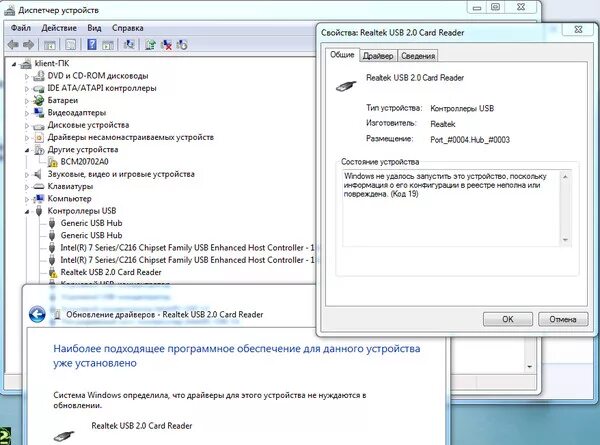
Task: Click the Контроллеры USB device type value in Properties
Action: point(462,108)
